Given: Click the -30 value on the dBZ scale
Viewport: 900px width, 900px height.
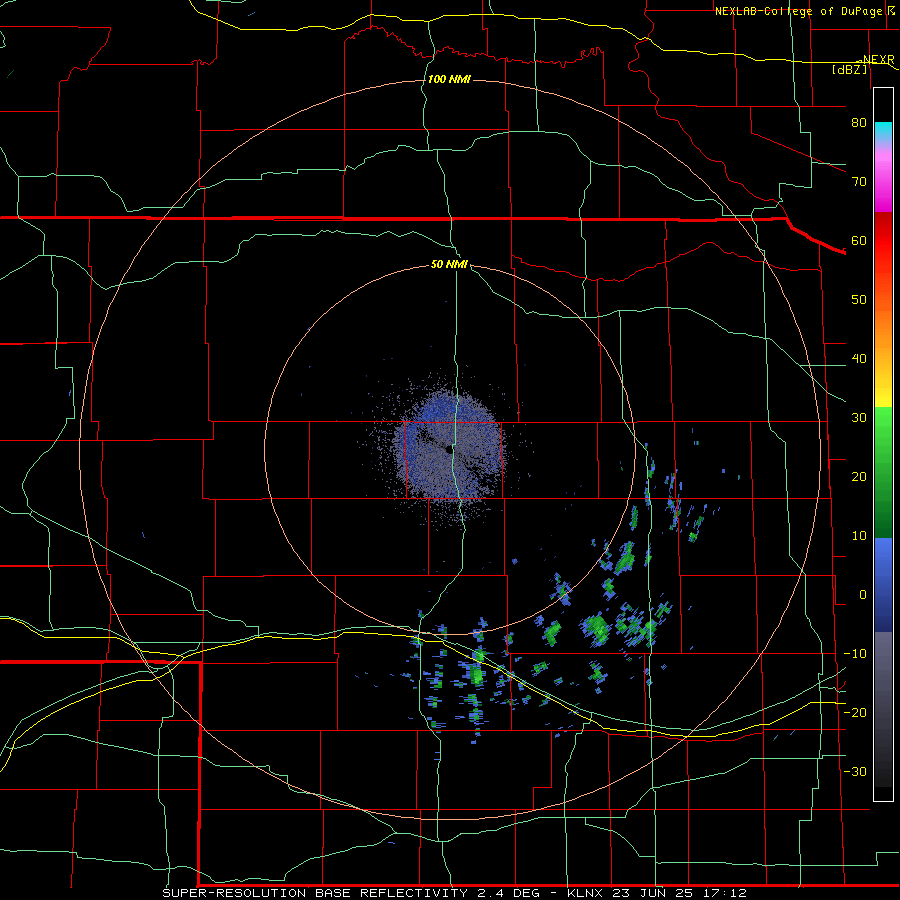Looking at the screenshot, I should point(855,771).
